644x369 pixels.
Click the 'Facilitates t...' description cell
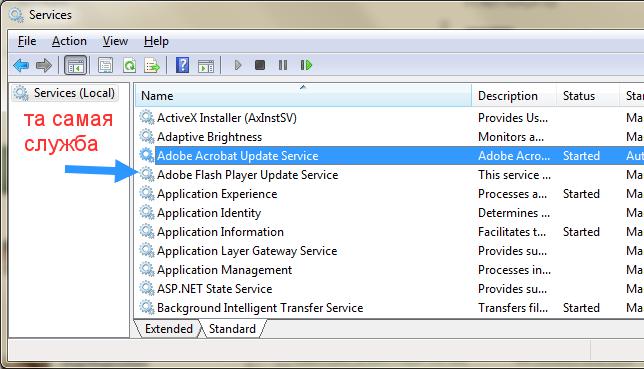512,232
